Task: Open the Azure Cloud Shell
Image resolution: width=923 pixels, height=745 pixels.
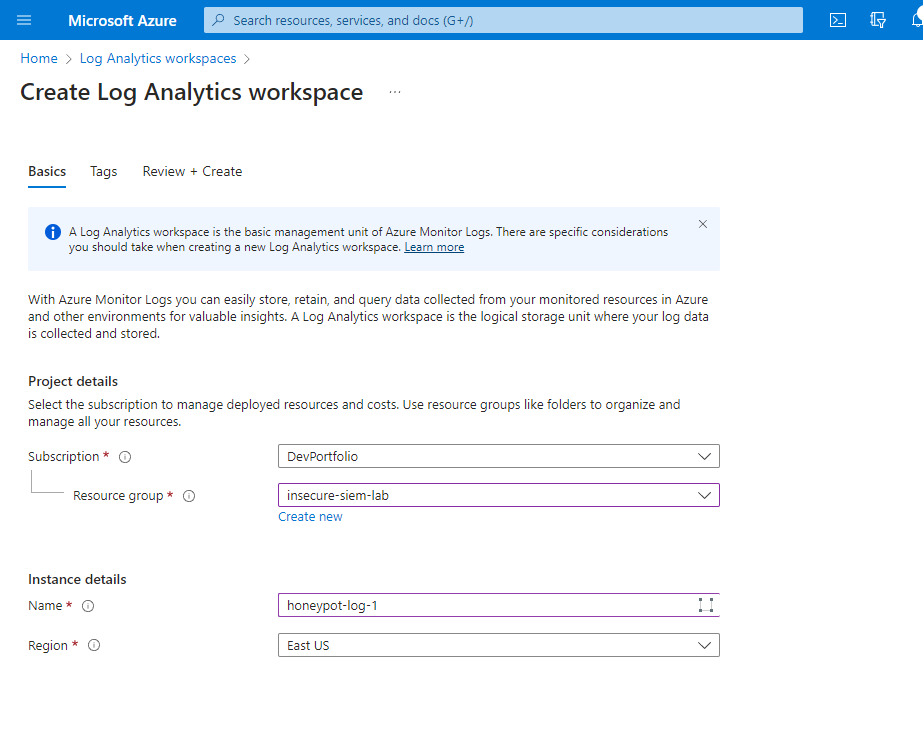Action: point(837,20)
